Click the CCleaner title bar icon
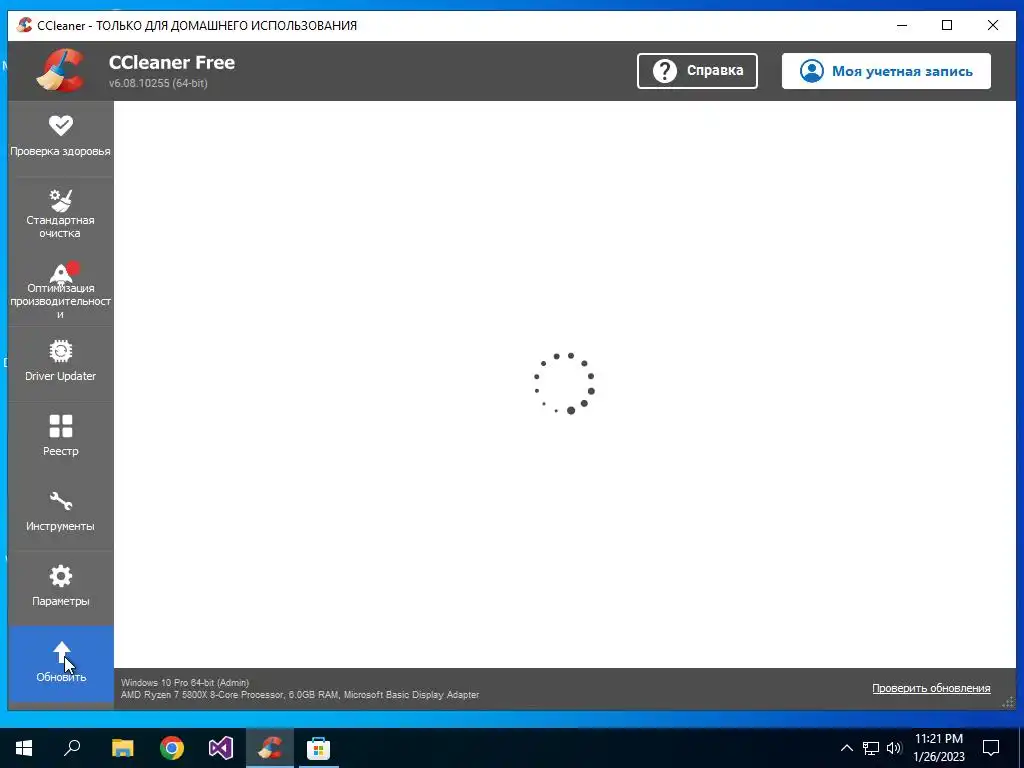This screenshot has width=1024, height=768. coord(25,25)
